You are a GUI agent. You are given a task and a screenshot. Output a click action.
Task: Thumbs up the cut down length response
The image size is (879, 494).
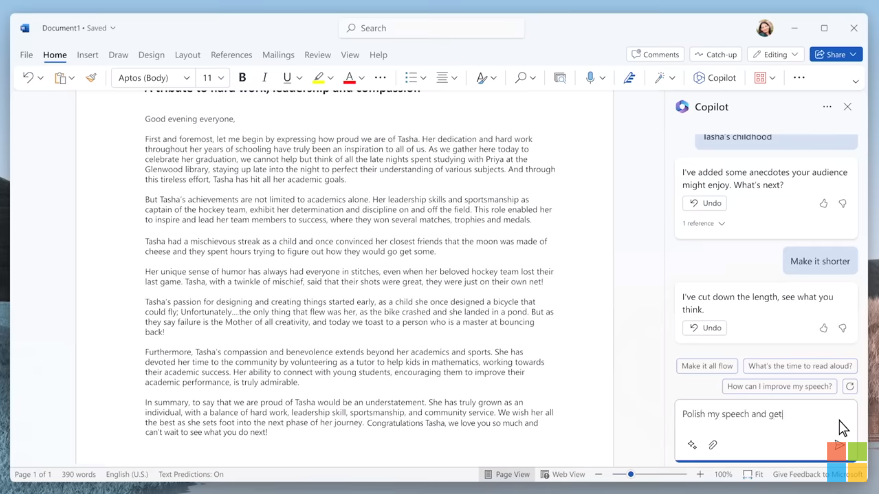tap(824, 328)
